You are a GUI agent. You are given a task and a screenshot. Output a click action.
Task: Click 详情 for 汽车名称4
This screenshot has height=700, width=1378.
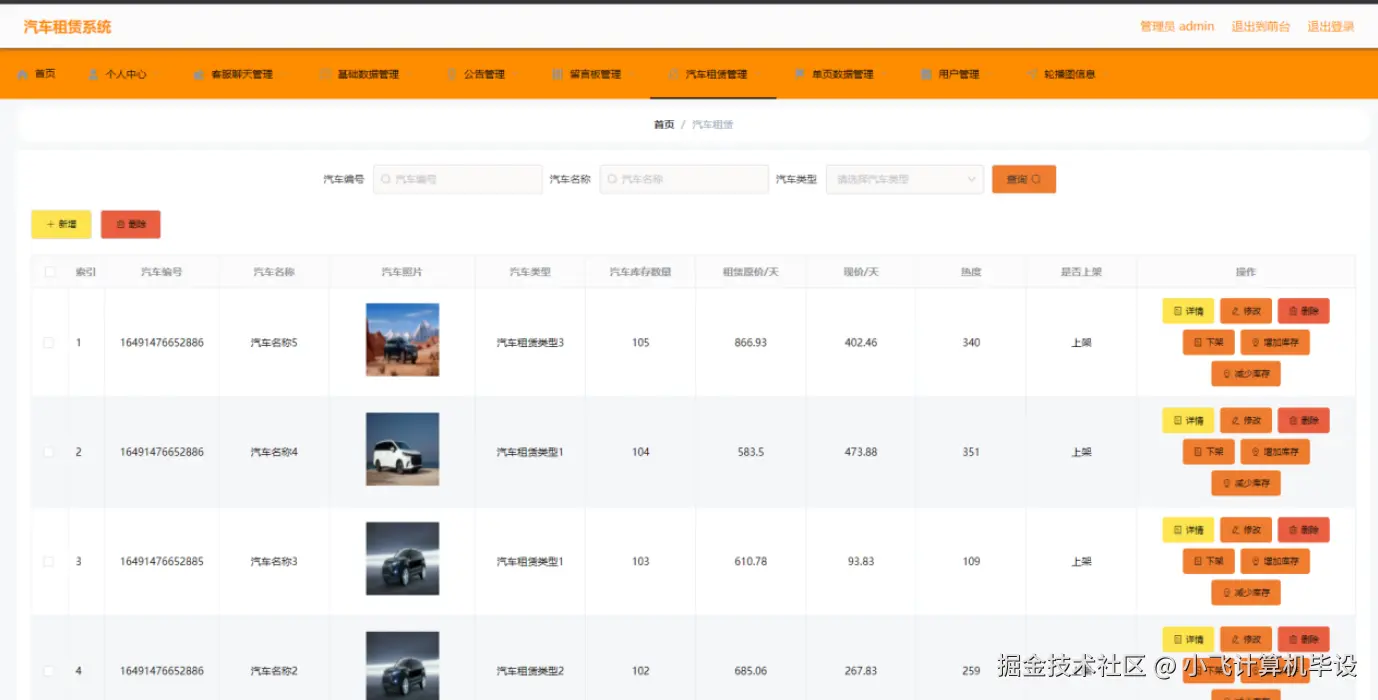1188,421
